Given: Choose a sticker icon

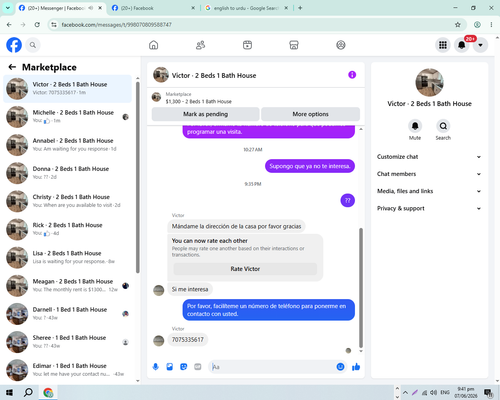Looking at the screenshot, I should [184, 367].
